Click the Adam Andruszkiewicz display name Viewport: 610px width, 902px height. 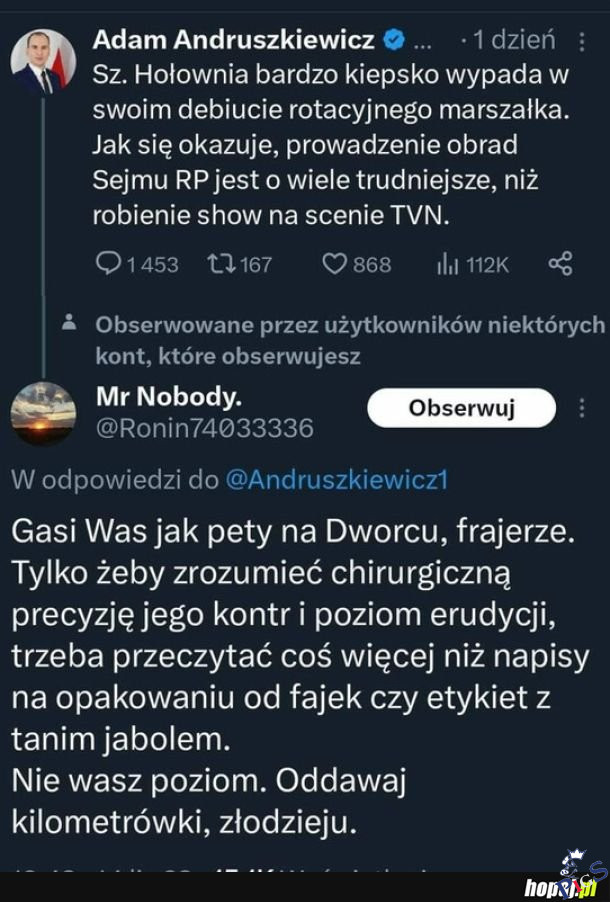click(x=233, y=41)
